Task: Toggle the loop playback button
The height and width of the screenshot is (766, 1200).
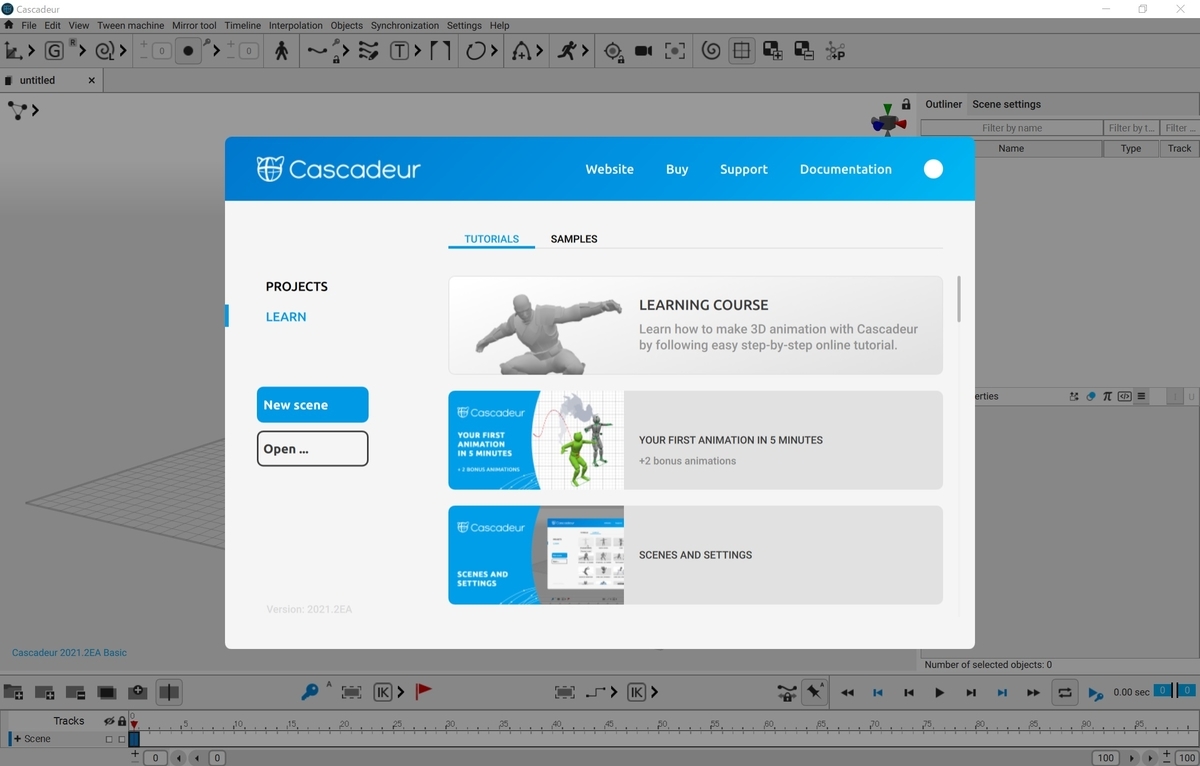Action: click(1065, 692)
